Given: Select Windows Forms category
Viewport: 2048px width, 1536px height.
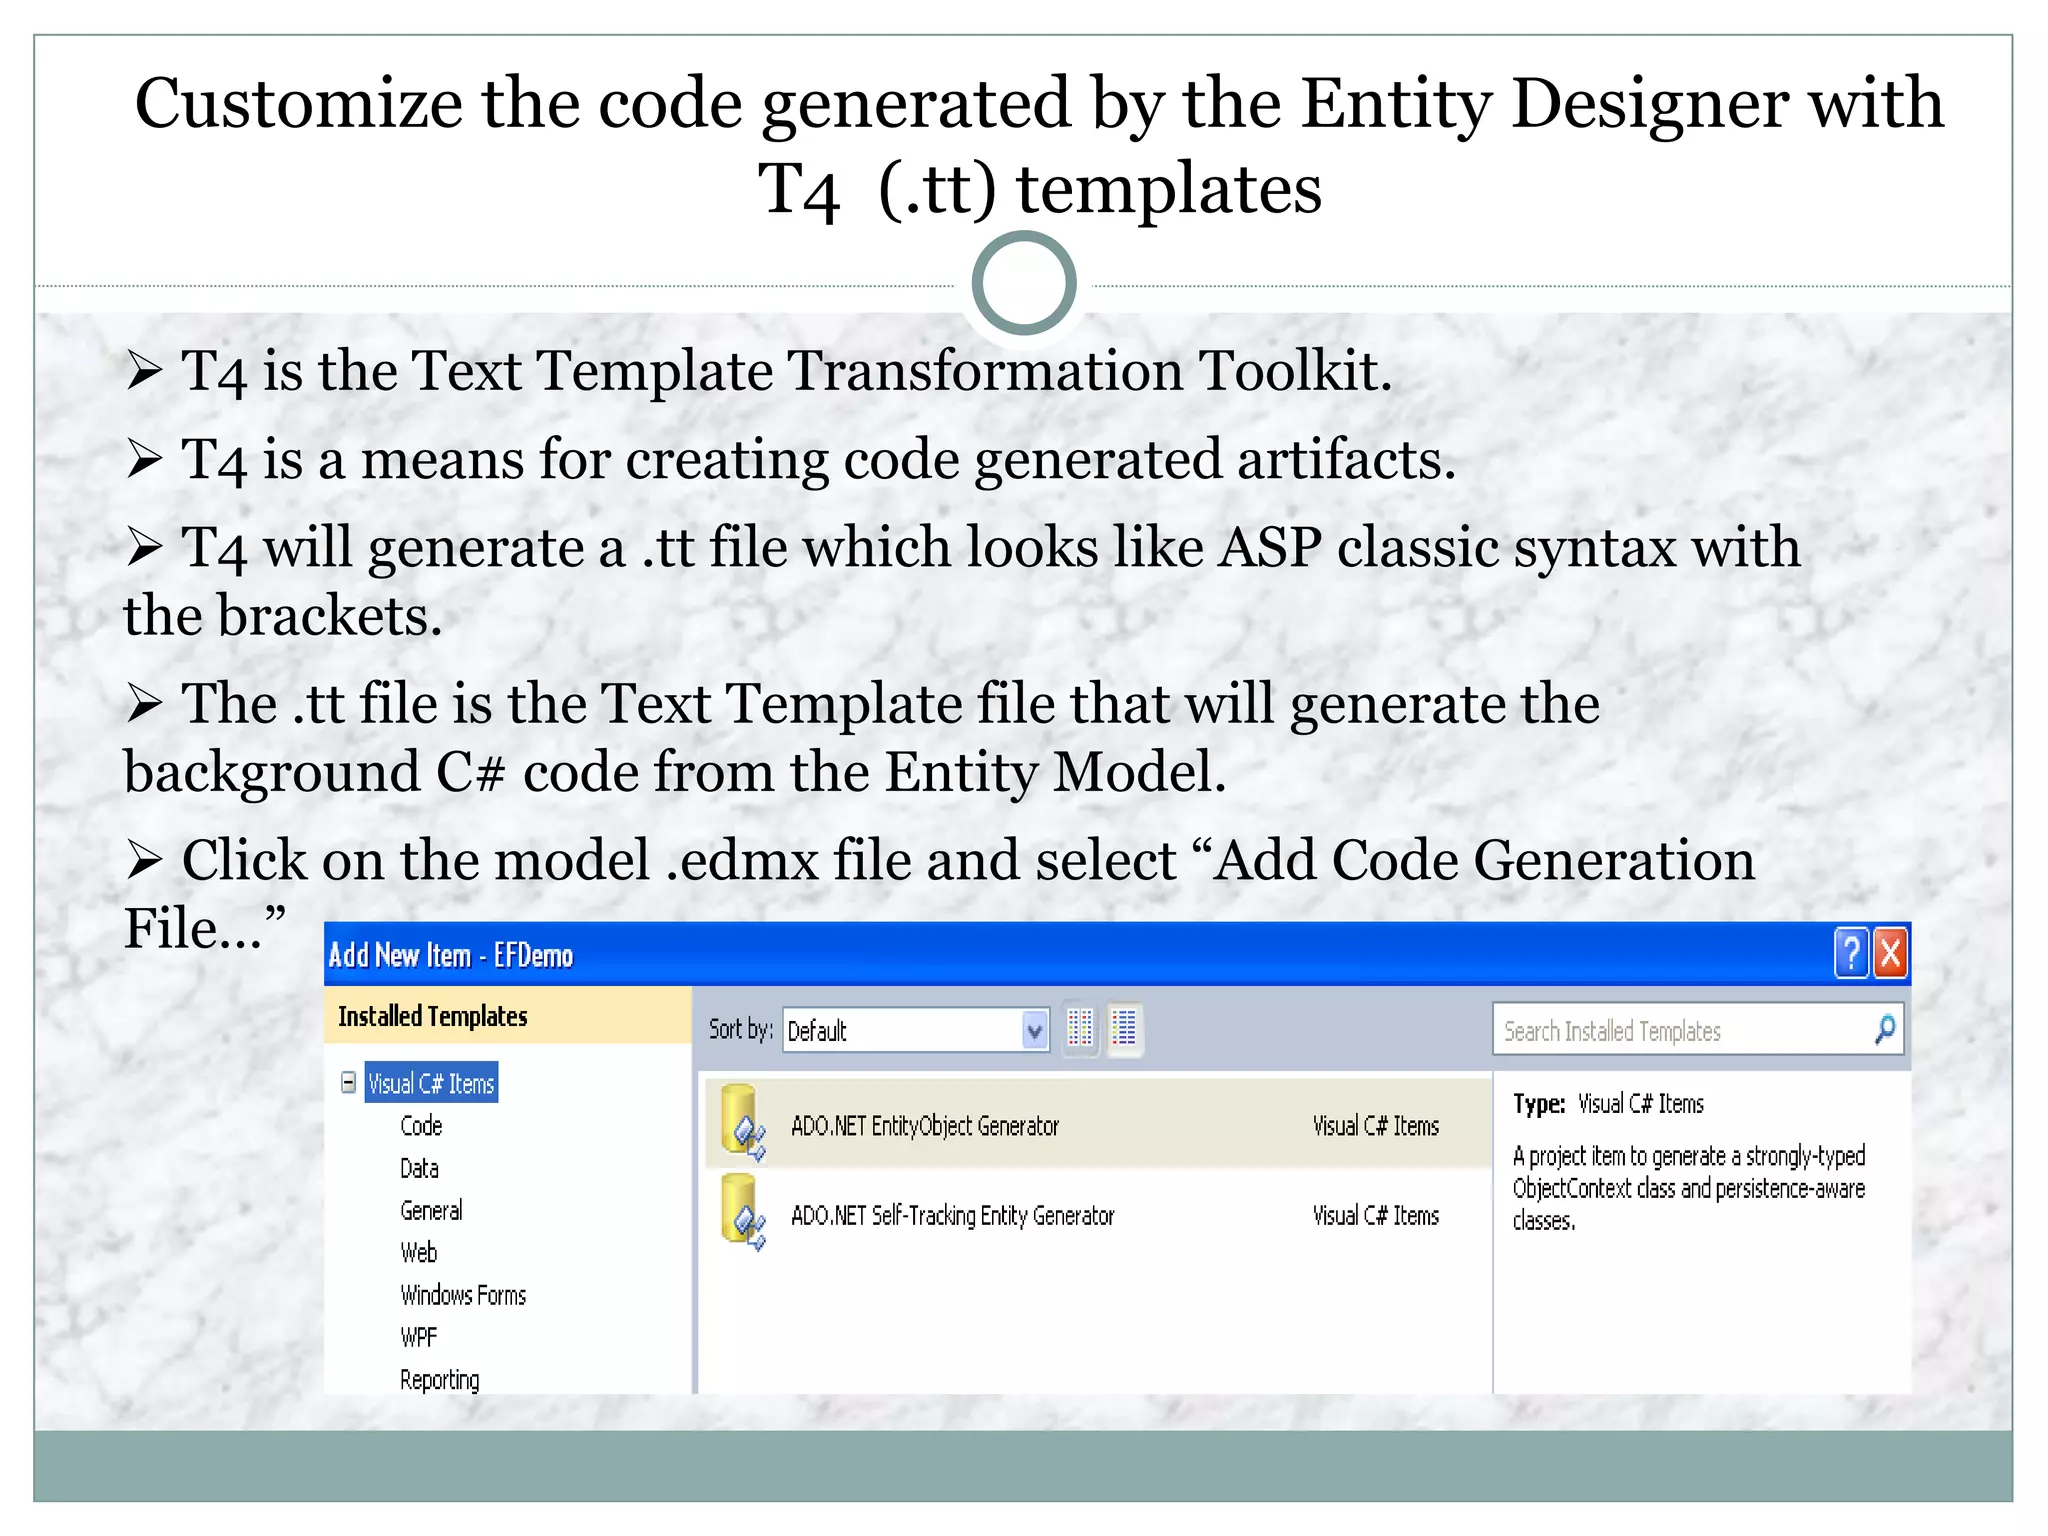Looking at the screenshot, I should [463, 1296].
